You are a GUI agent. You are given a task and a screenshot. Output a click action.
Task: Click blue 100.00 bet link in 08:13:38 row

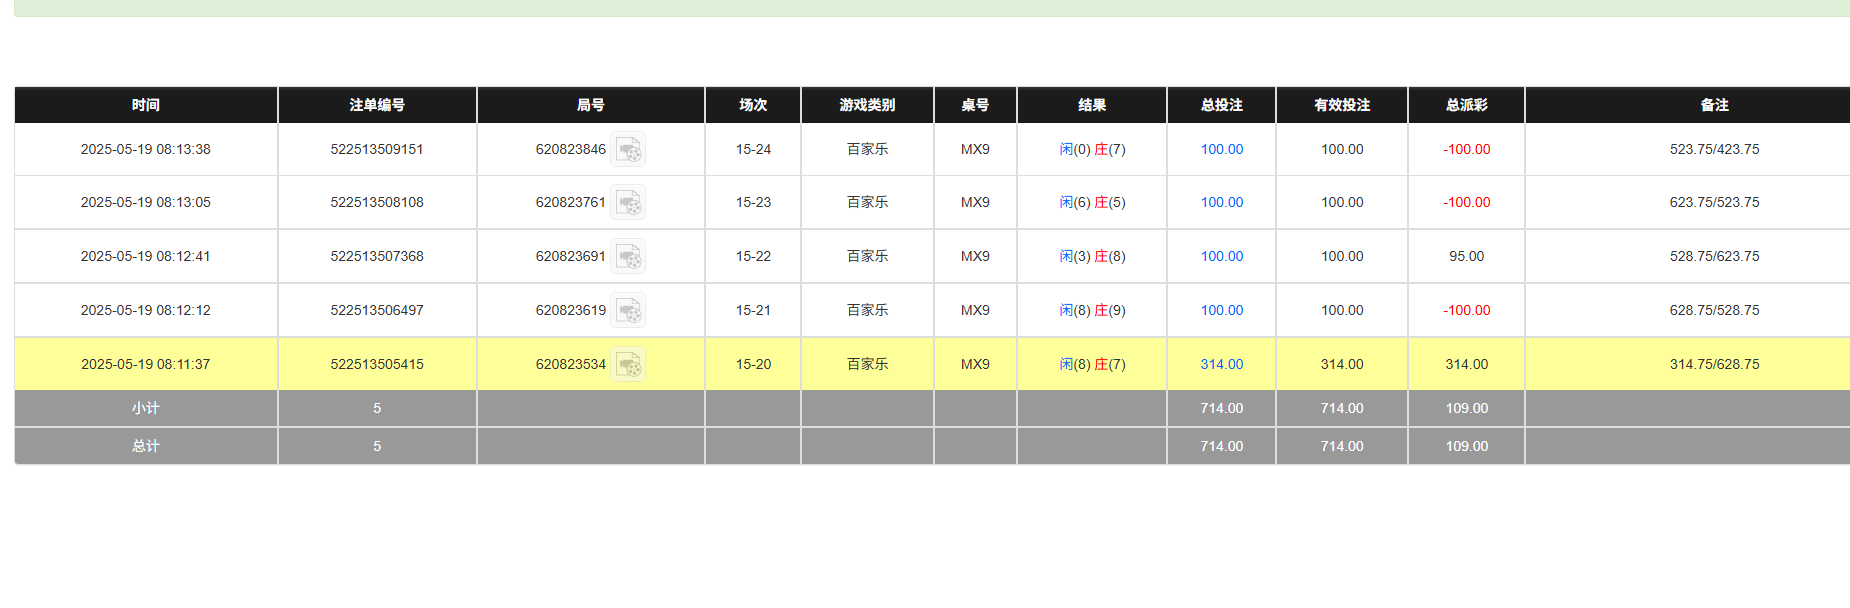coord(1221,150)
